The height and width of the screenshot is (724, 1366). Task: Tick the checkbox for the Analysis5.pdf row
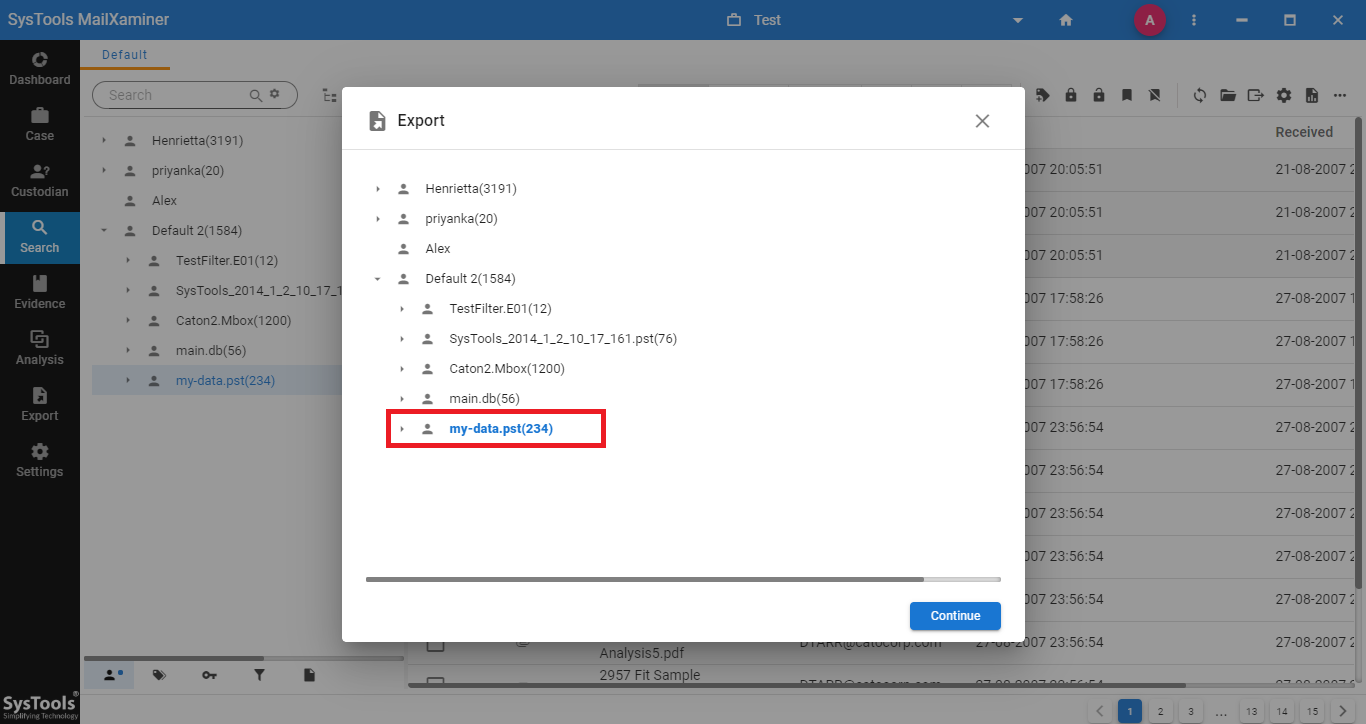point(435,645)
